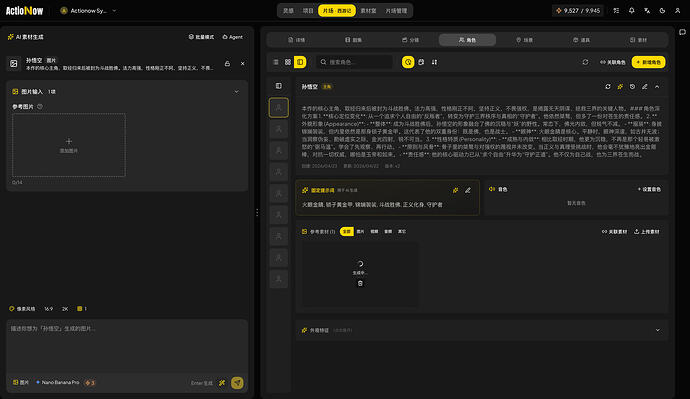Delete the generating material item
This screenshot has height=399, width=690.
[x=360, y=283]
